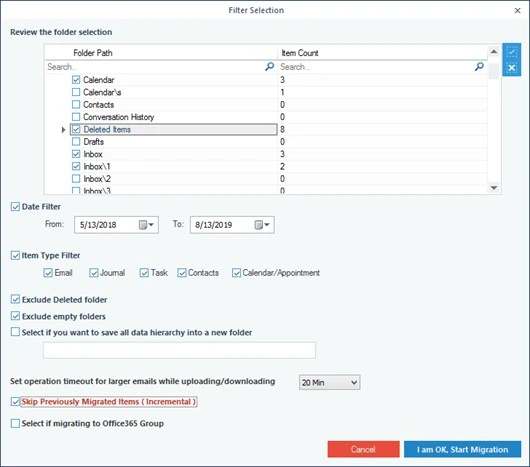Toggle Skip Previously Migrated Items checkbox

15,401
